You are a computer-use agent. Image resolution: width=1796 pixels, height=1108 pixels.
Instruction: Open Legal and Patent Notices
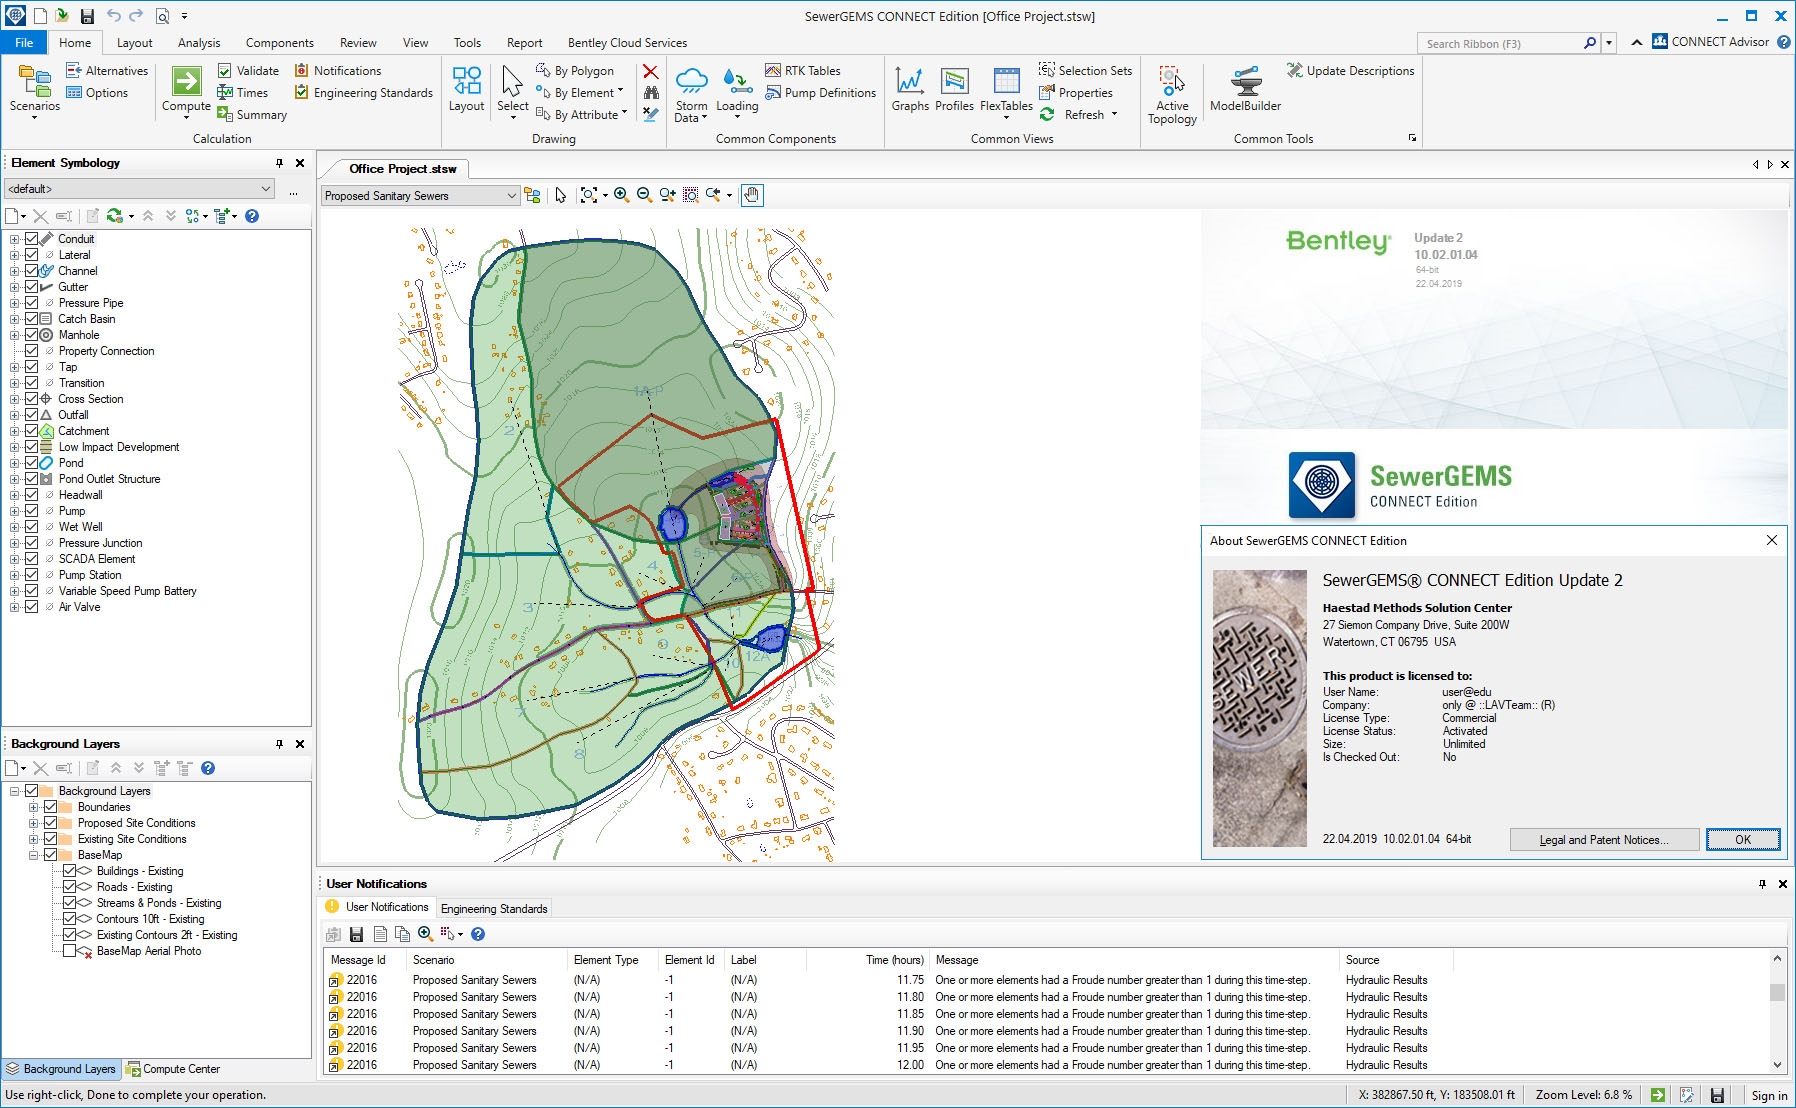coord(1604,840)
